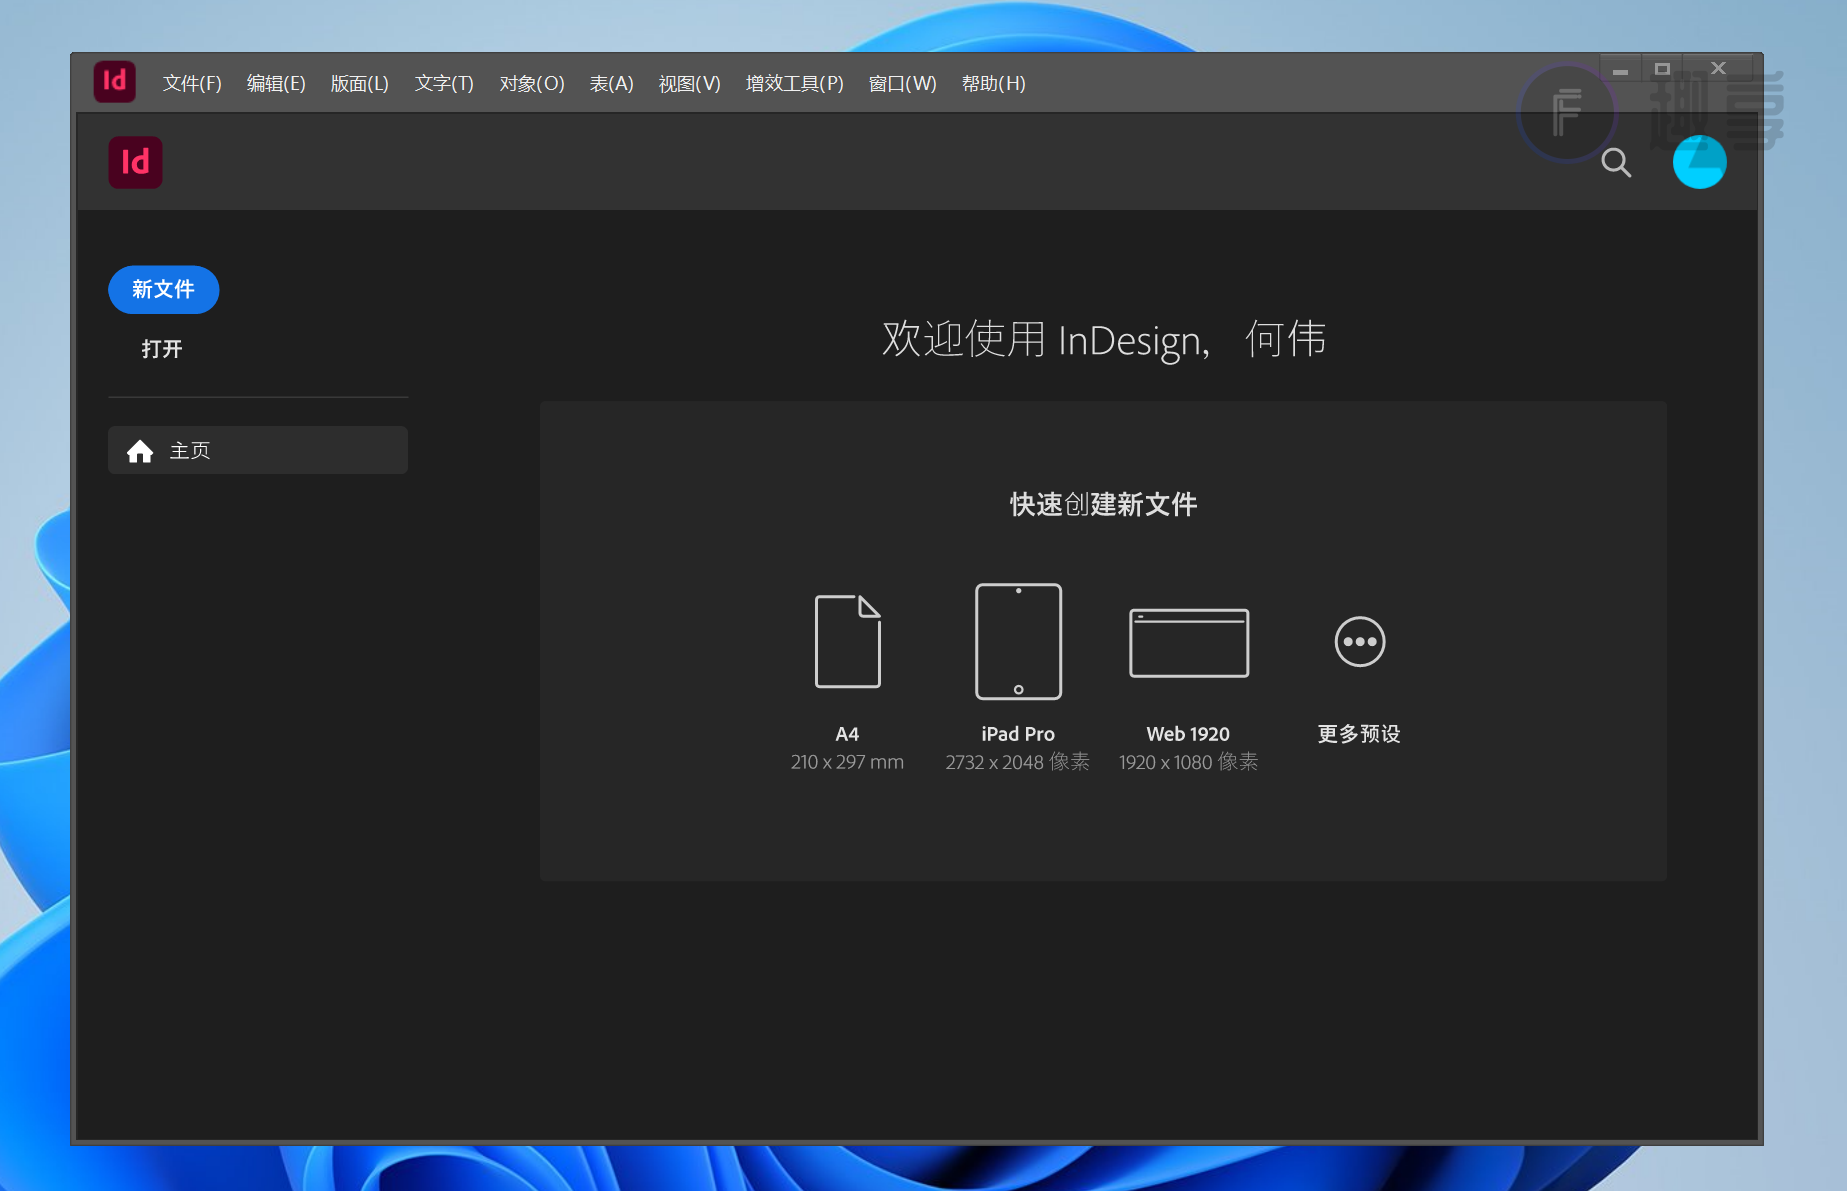
Task: Click the 更多预设 label
Action: [x=1359, y=734]
